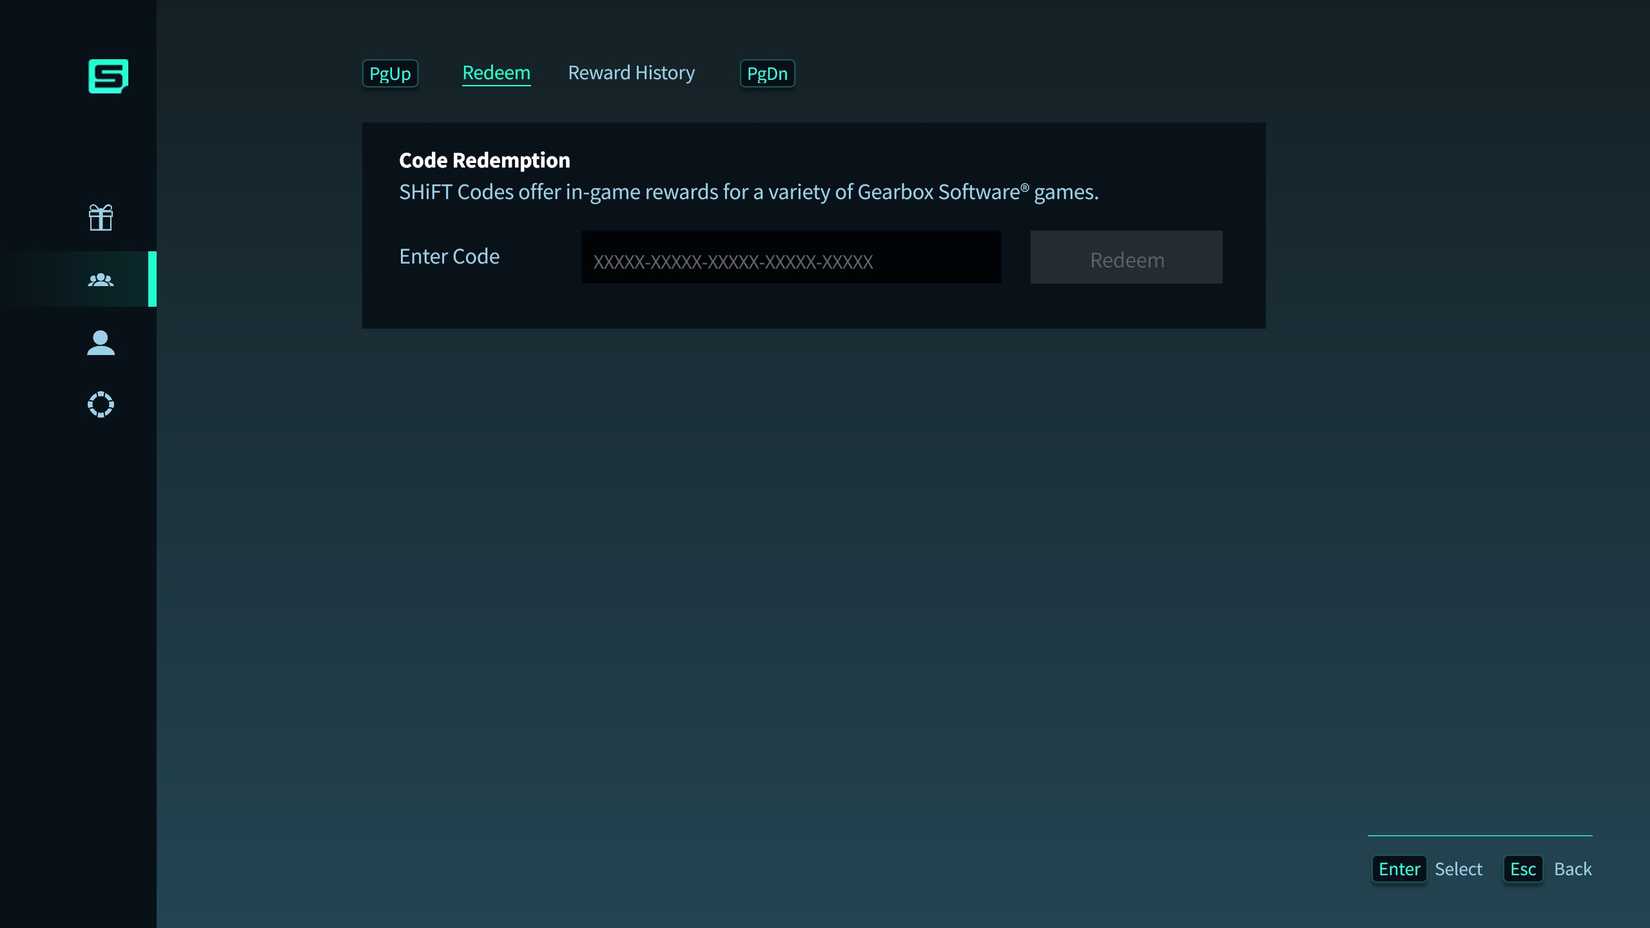Click the Back label in footer
Viewport: 1650px width, 928px height.
pos(1573,869)
